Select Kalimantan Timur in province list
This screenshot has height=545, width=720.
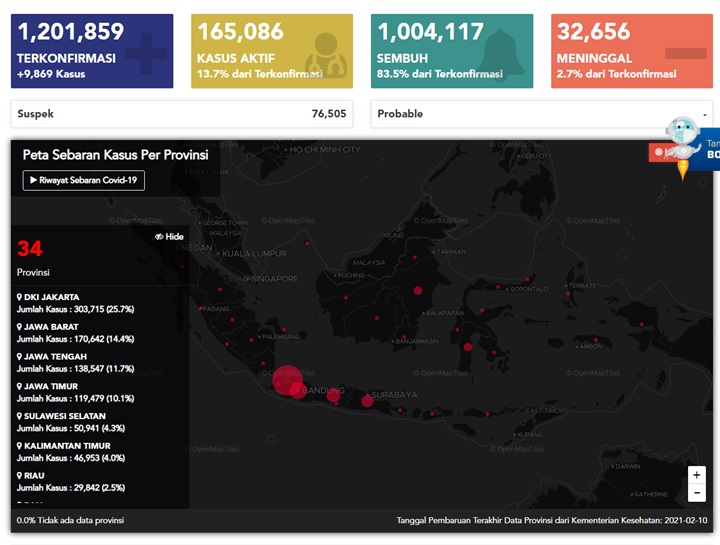(x=71, y=452)
